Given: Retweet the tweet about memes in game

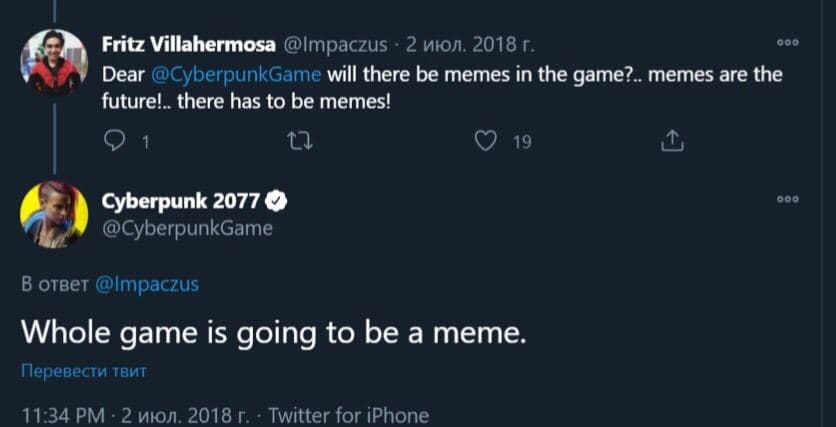Looking at the screenshot, I should (x=297, y=141).
